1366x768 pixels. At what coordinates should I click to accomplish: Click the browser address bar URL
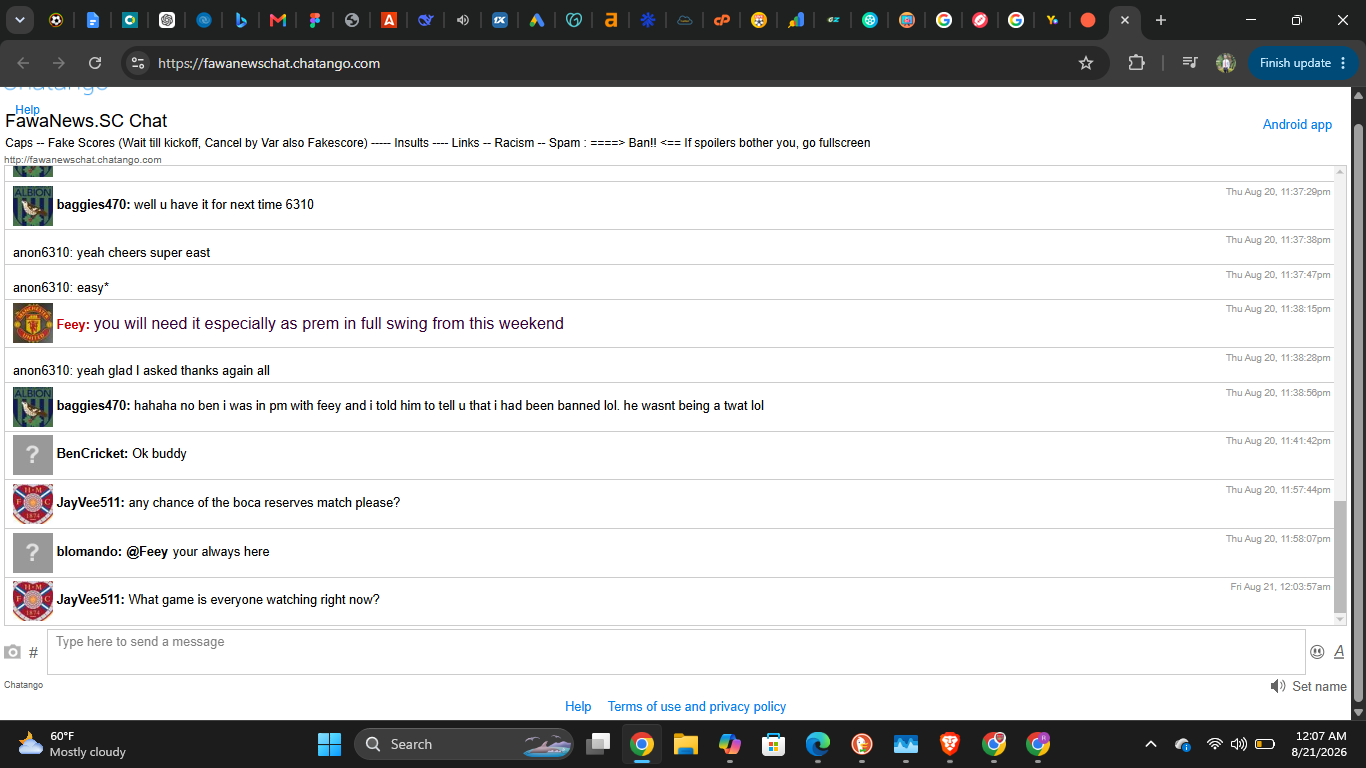click(x=269, y=63)
